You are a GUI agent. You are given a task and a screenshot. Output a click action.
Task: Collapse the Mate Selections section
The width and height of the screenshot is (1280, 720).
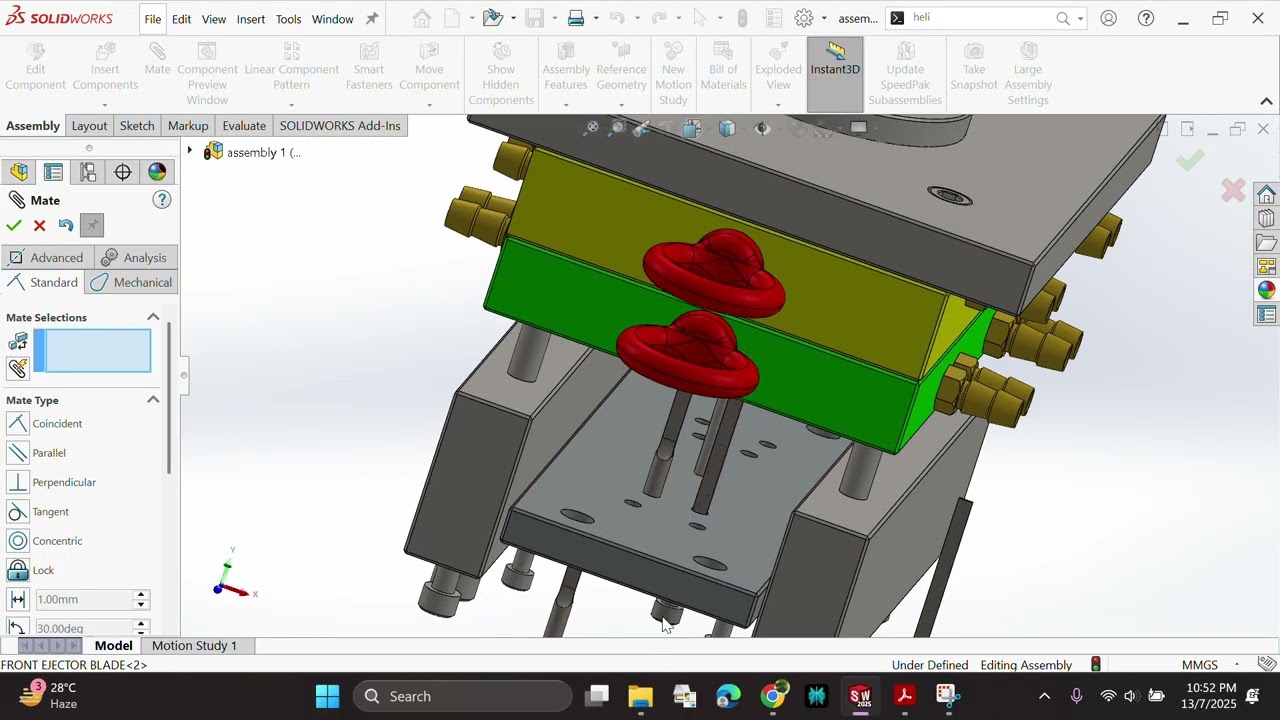[x=153, y=318]
